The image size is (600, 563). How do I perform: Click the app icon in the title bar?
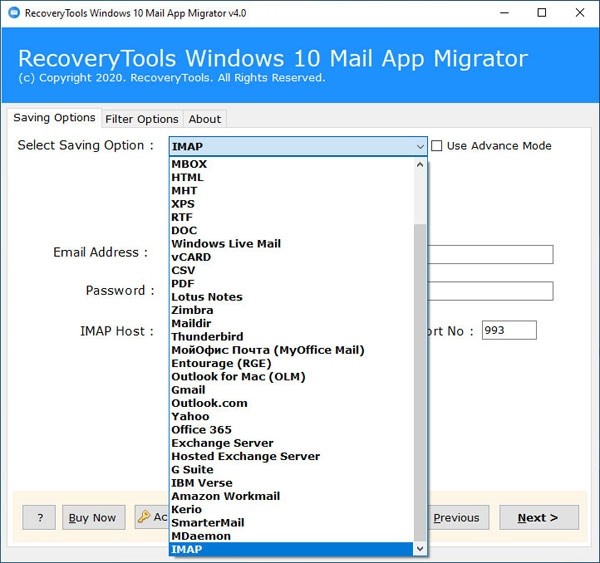coord(14,13)
